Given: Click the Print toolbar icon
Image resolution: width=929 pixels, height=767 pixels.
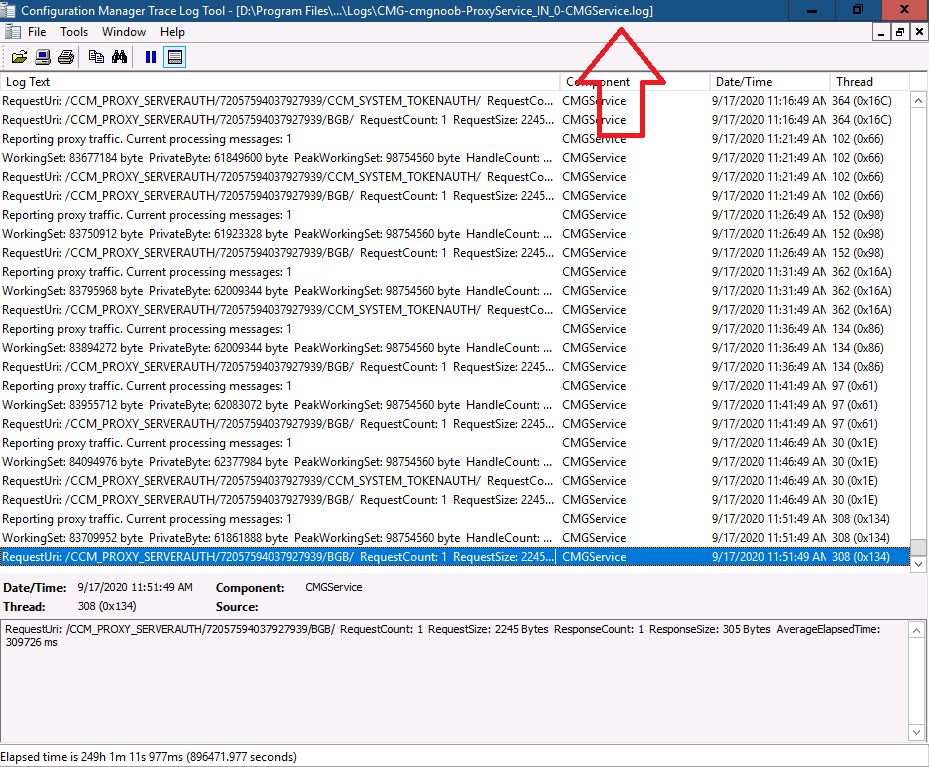Looking at the screenshot, I should (x=66, y=57).
